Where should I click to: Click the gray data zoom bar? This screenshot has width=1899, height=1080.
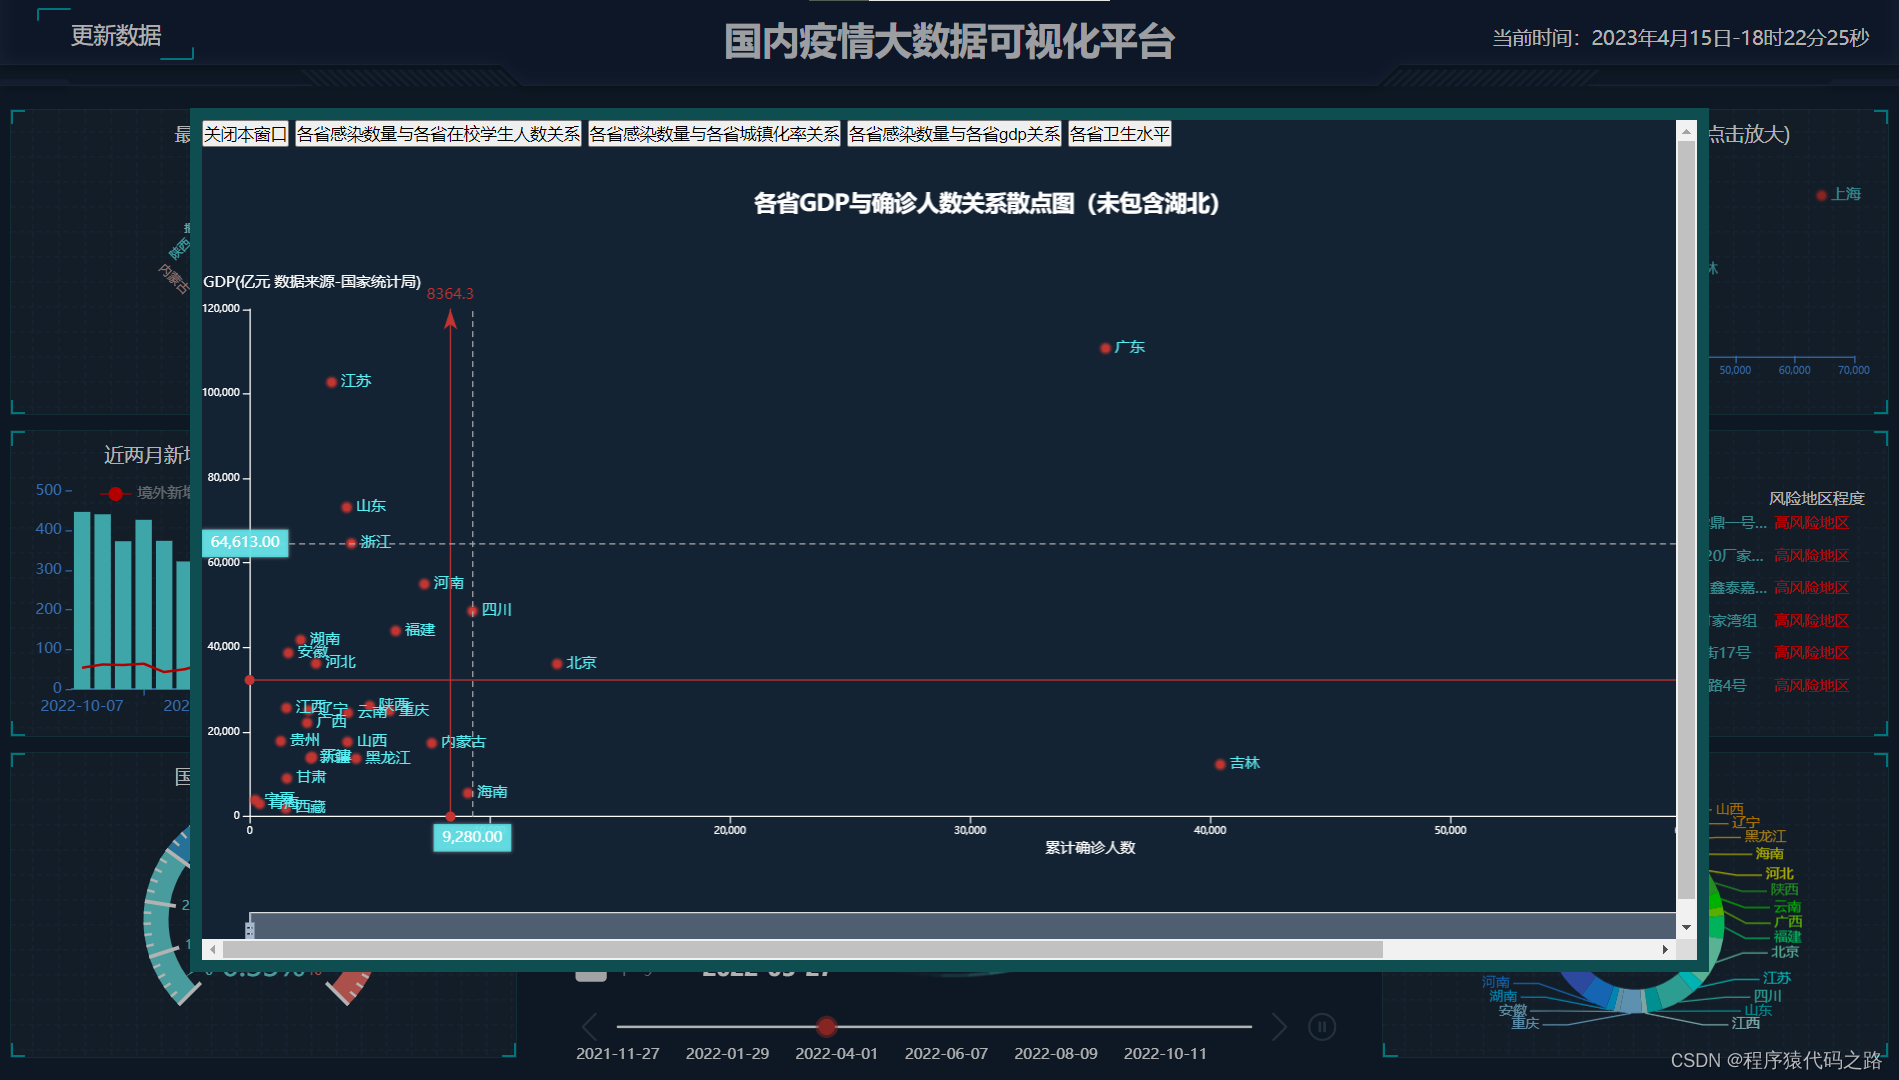[x=962, y=925]
